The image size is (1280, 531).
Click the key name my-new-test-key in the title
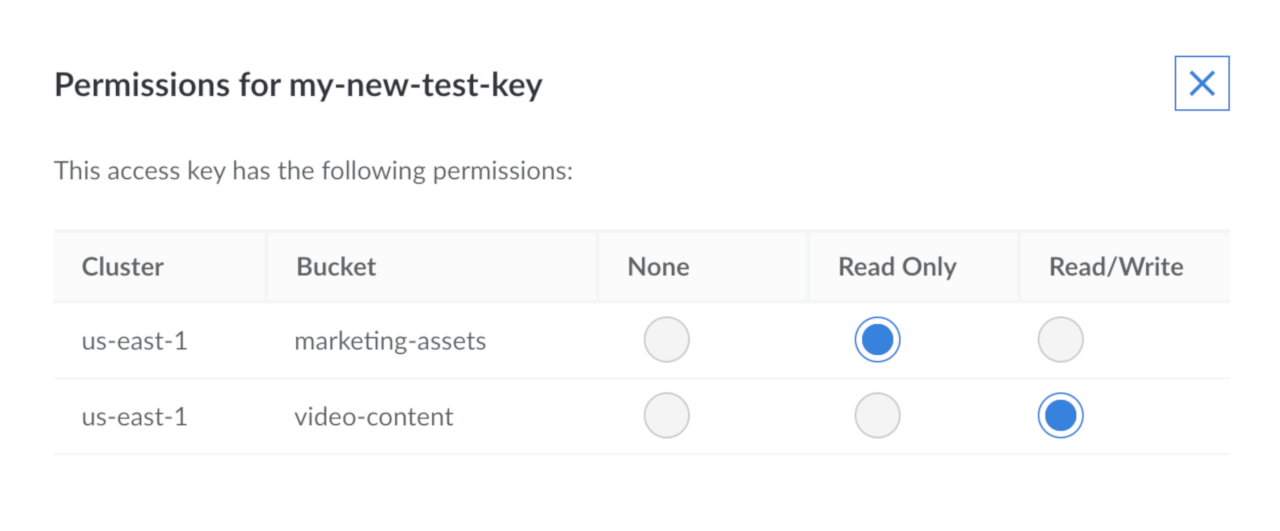(415, 85)
